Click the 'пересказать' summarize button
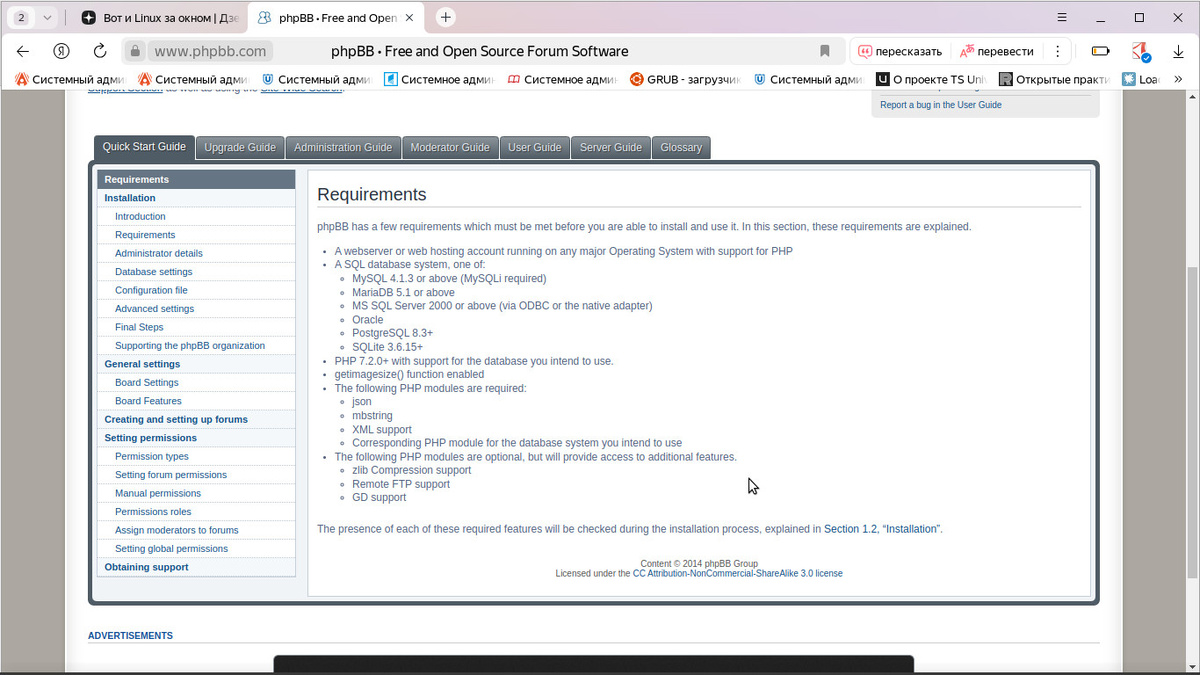Image resolution: width=1200 pixels, height=675 pixels. click(x=900, y=51)
